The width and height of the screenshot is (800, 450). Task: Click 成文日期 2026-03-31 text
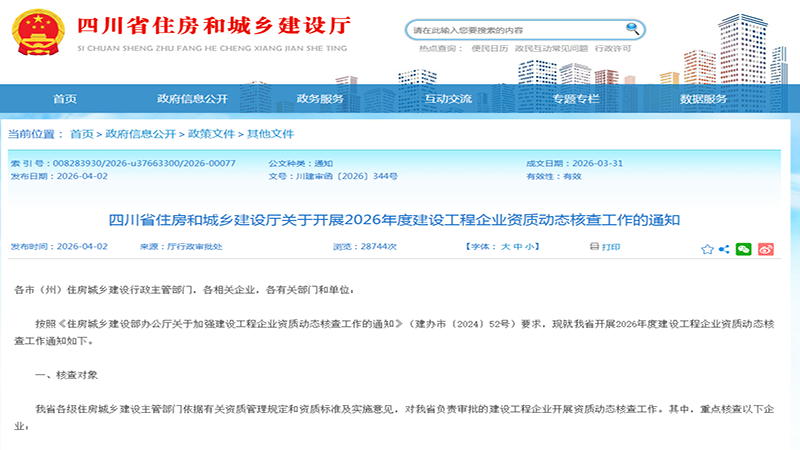[x=574, y=163]
